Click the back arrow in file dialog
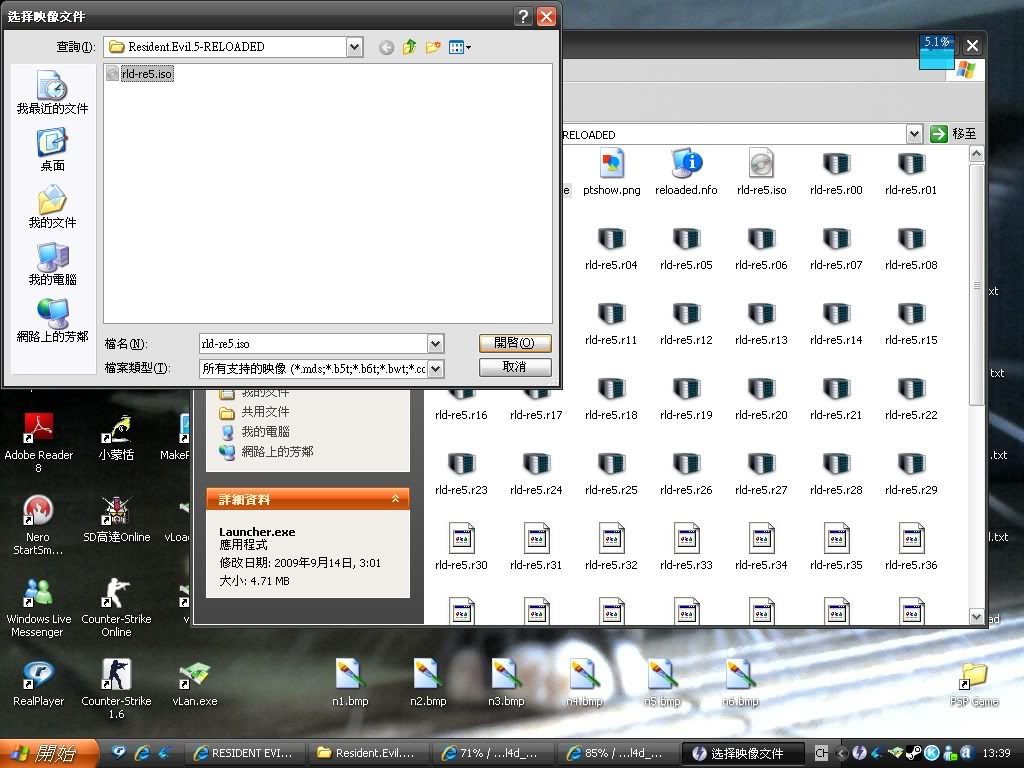This screenshot has width=1024, height=768. click(x=387, y=47)
